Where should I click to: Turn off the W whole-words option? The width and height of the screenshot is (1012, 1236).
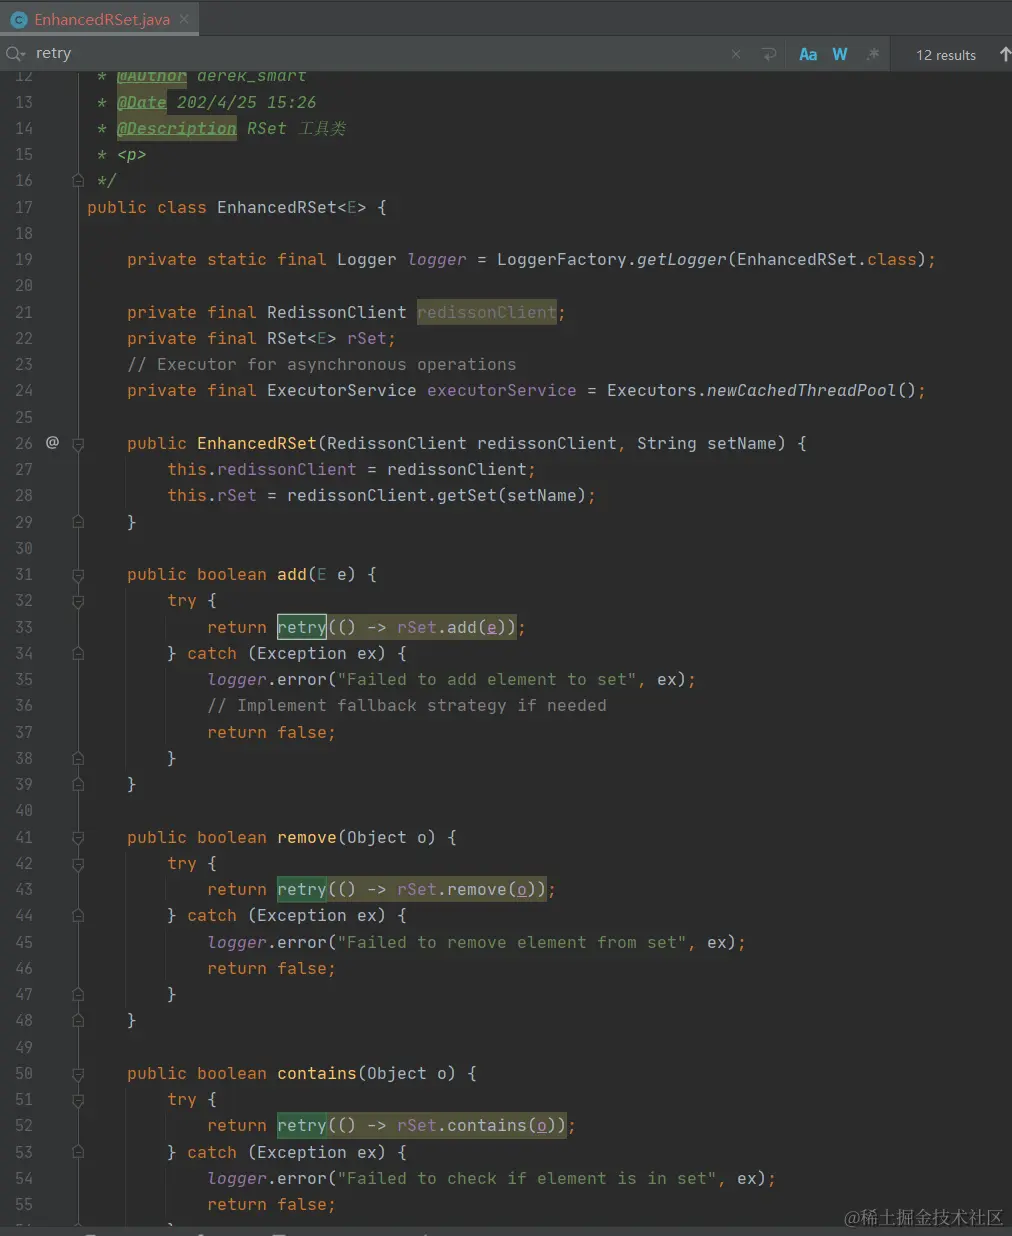(x=839, y=53)
